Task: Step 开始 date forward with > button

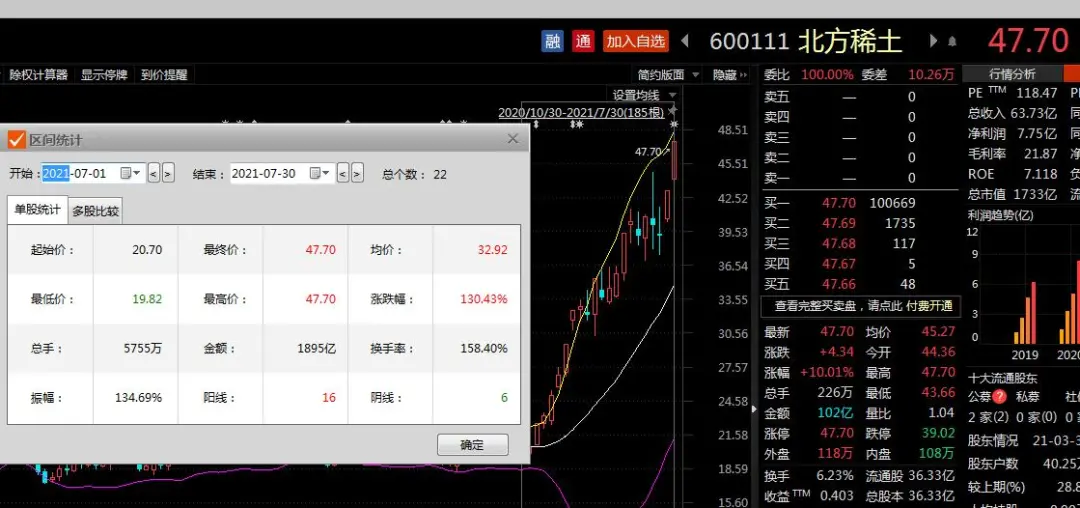Action: click(168, 173)
